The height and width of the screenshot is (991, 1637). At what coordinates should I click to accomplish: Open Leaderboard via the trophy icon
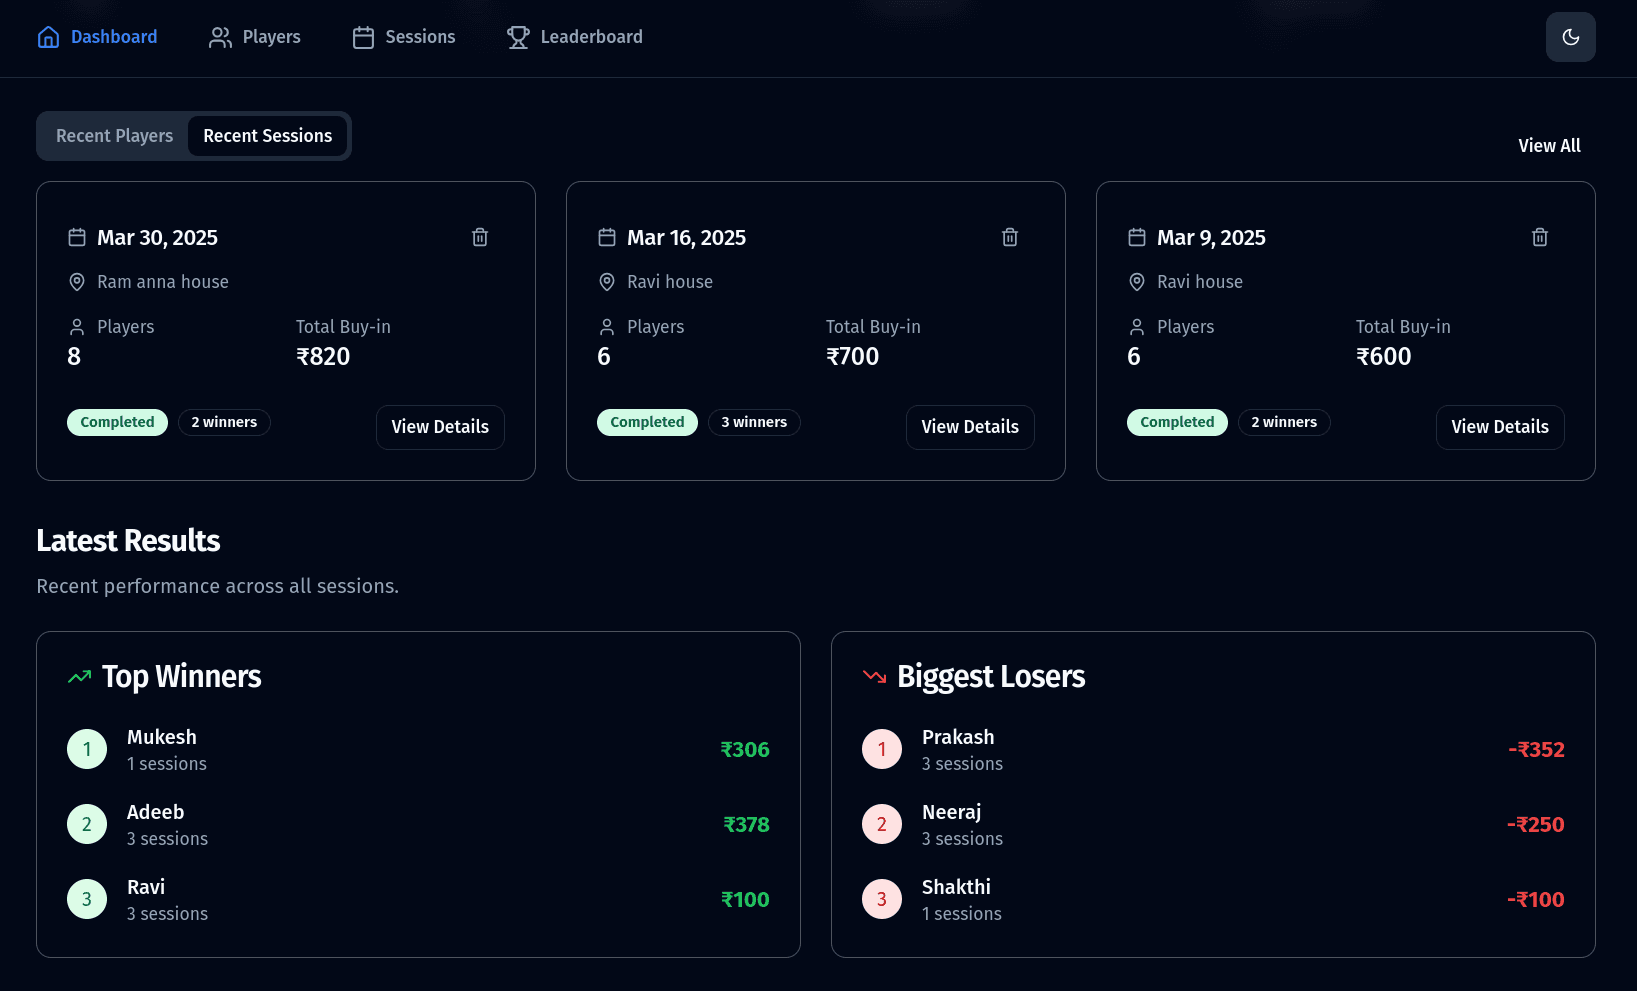(x=518, y=37)
